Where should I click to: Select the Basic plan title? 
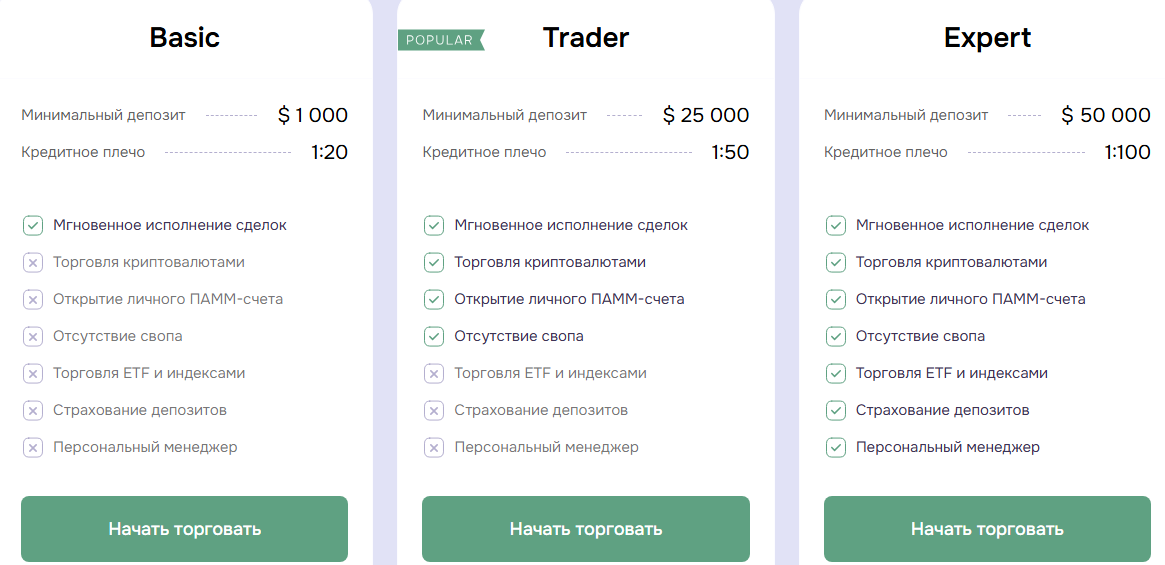coord(184,38)
